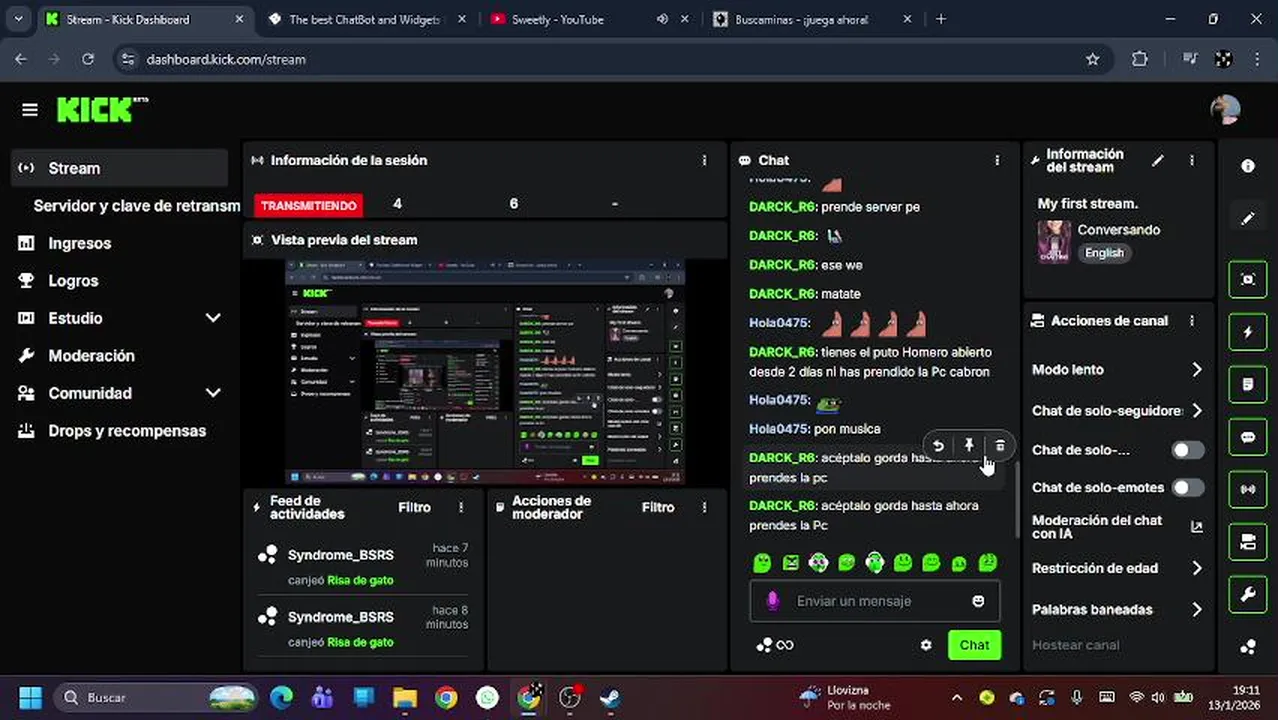Open Filtro in Feed de actividades
Viewport: 1278px width, 720px height.
click(414, 508)
